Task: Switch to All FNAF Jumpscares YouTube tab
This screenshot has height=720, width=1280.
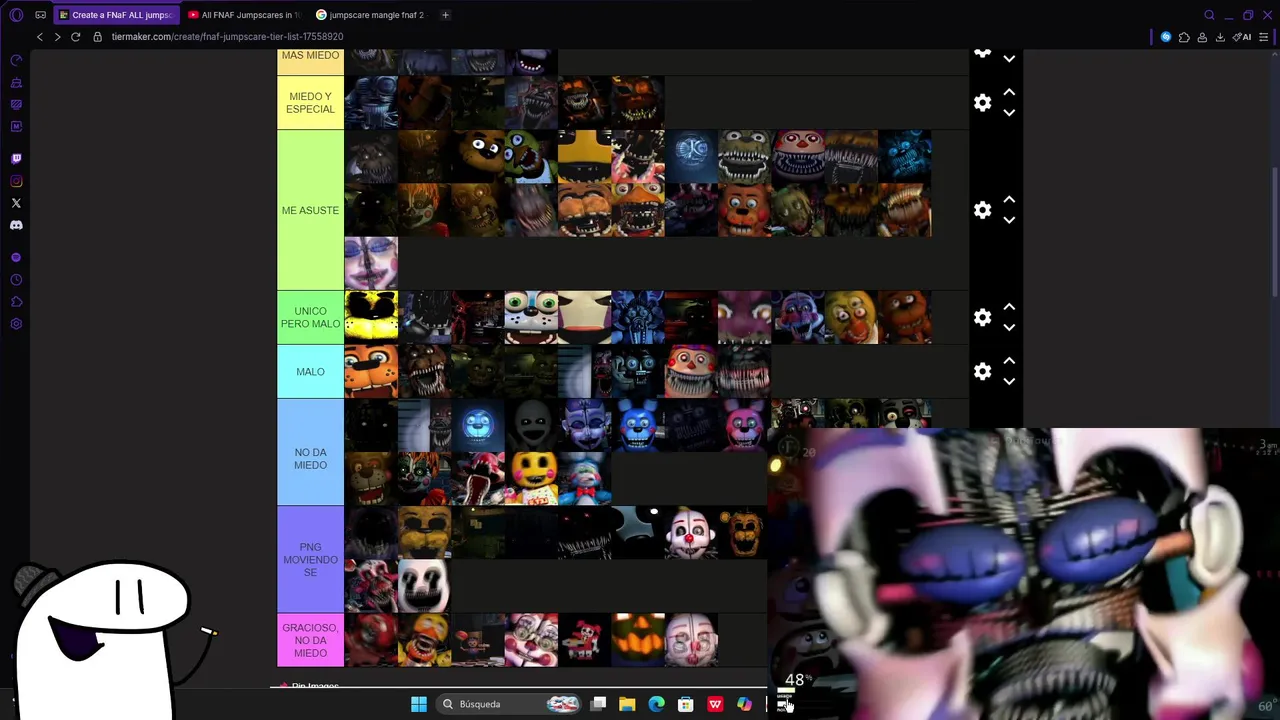Action: pos(245,15)
